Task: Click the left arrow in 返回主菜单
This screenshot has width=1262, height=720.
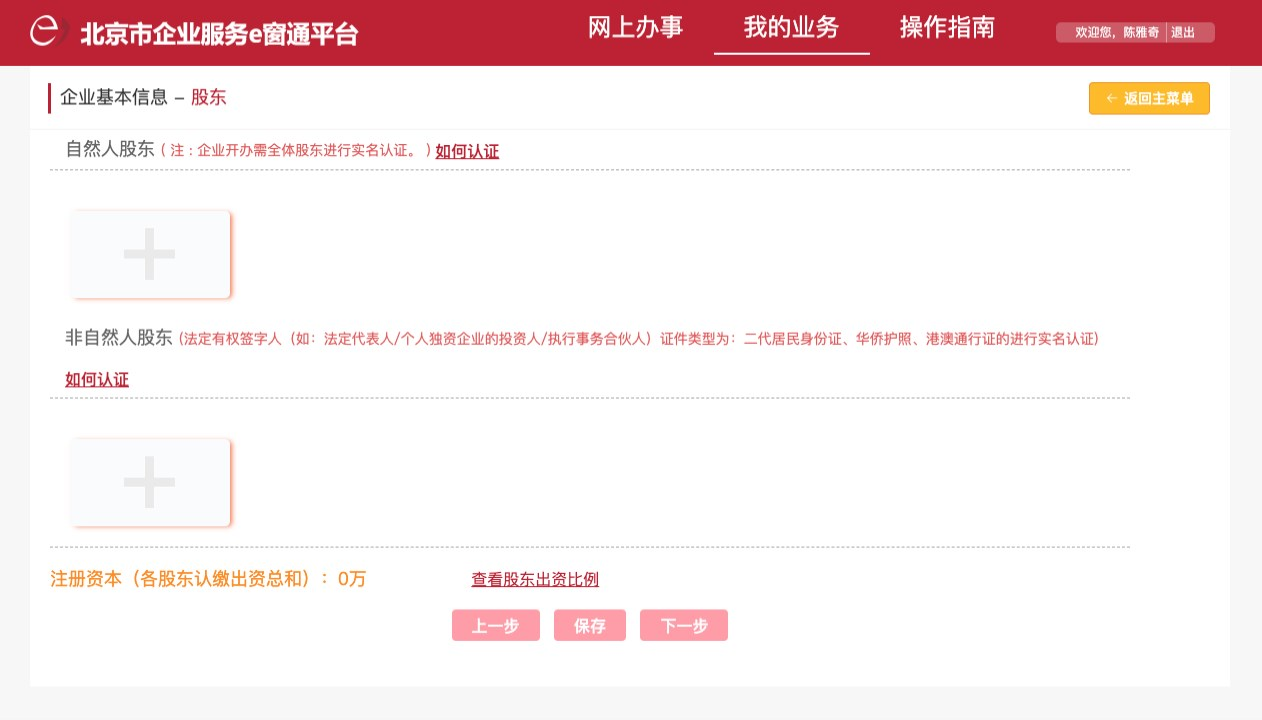Action: pos(1111,99)
